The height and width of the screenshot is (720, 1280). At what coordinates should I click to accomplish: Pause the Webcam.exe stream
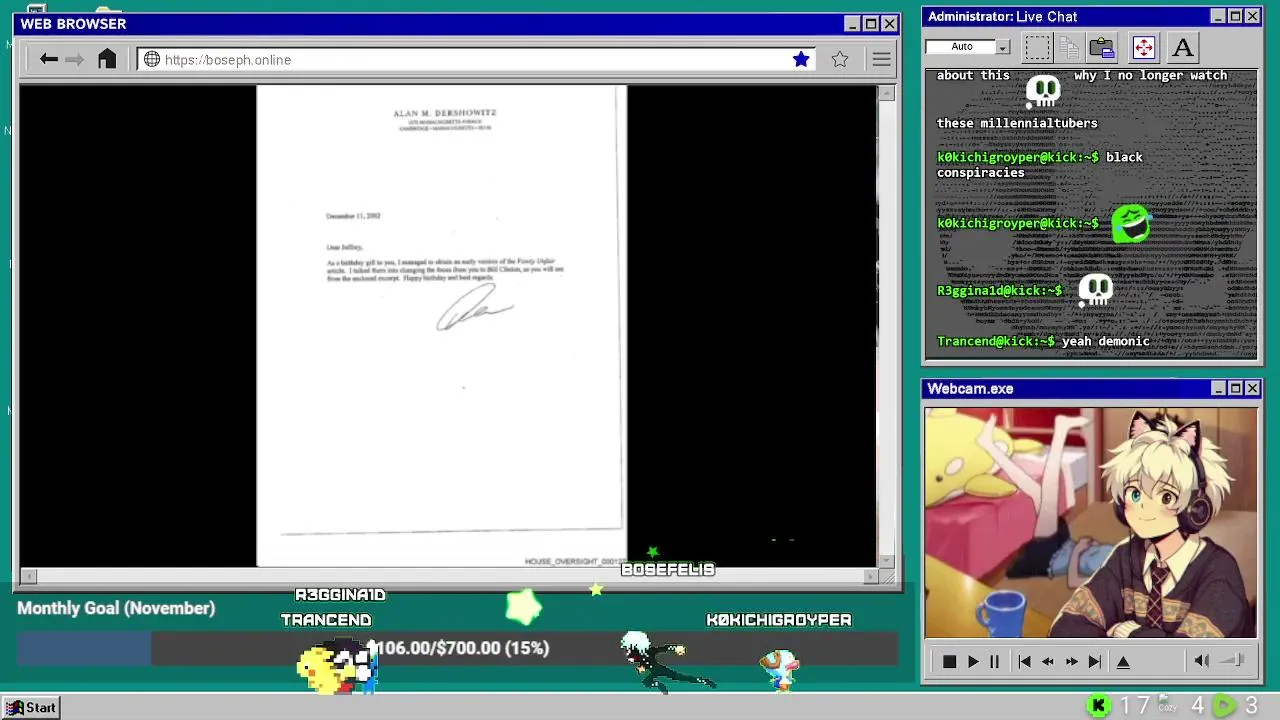pyautogui.click(x=994, y=661)
